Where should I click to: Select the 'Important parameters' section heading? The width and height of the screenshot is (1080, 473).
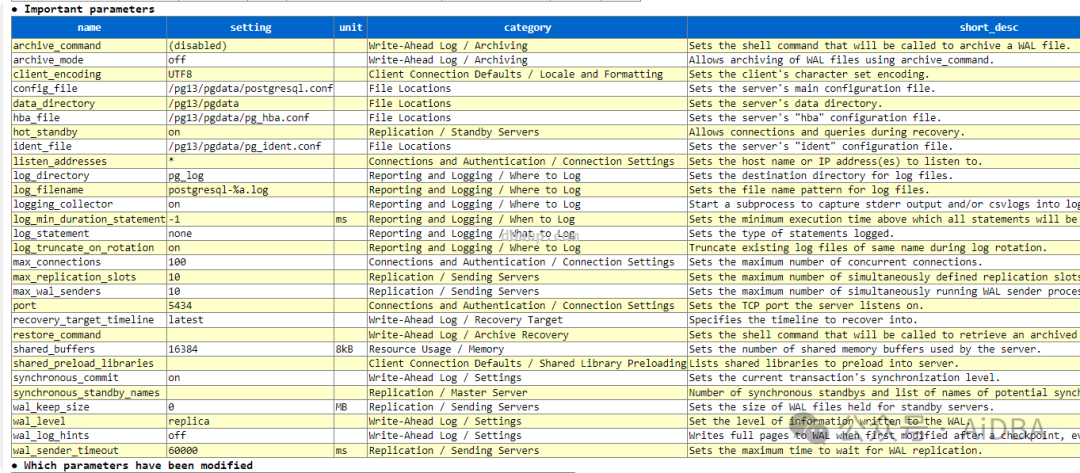[90, 9]
